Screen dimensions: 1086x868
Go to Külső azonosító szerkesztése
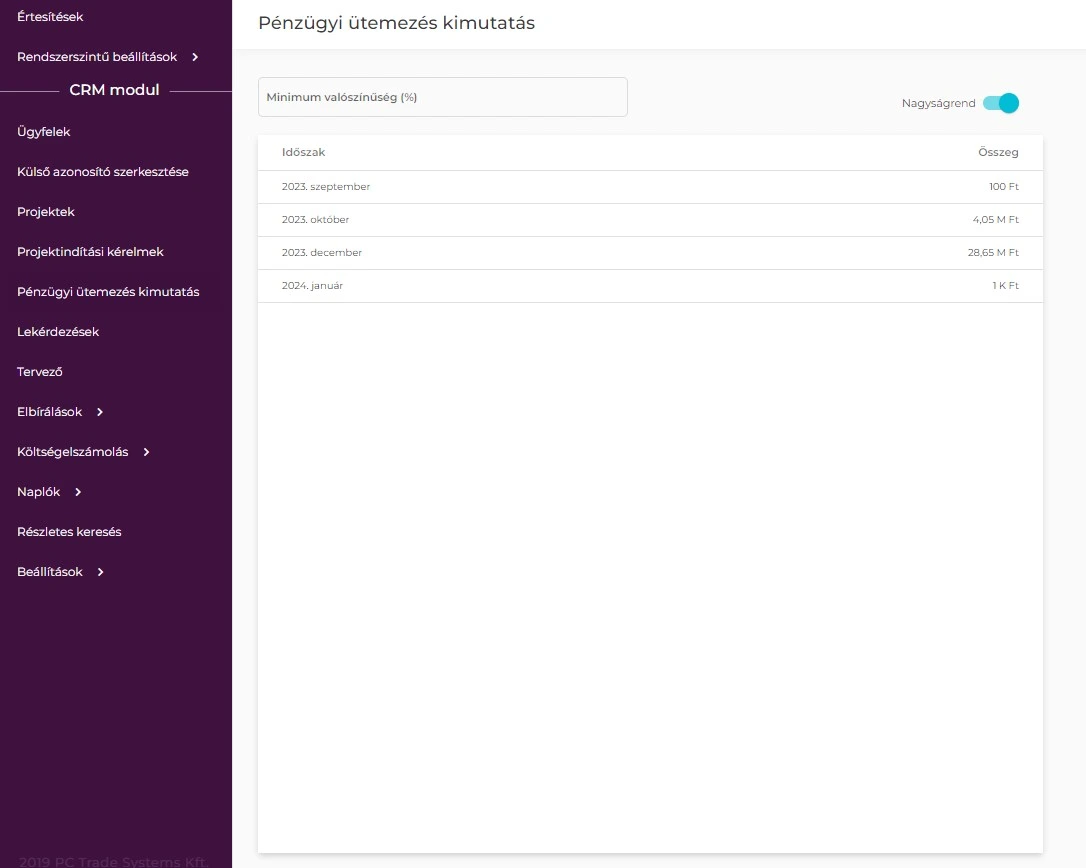[x=103, y=172]
